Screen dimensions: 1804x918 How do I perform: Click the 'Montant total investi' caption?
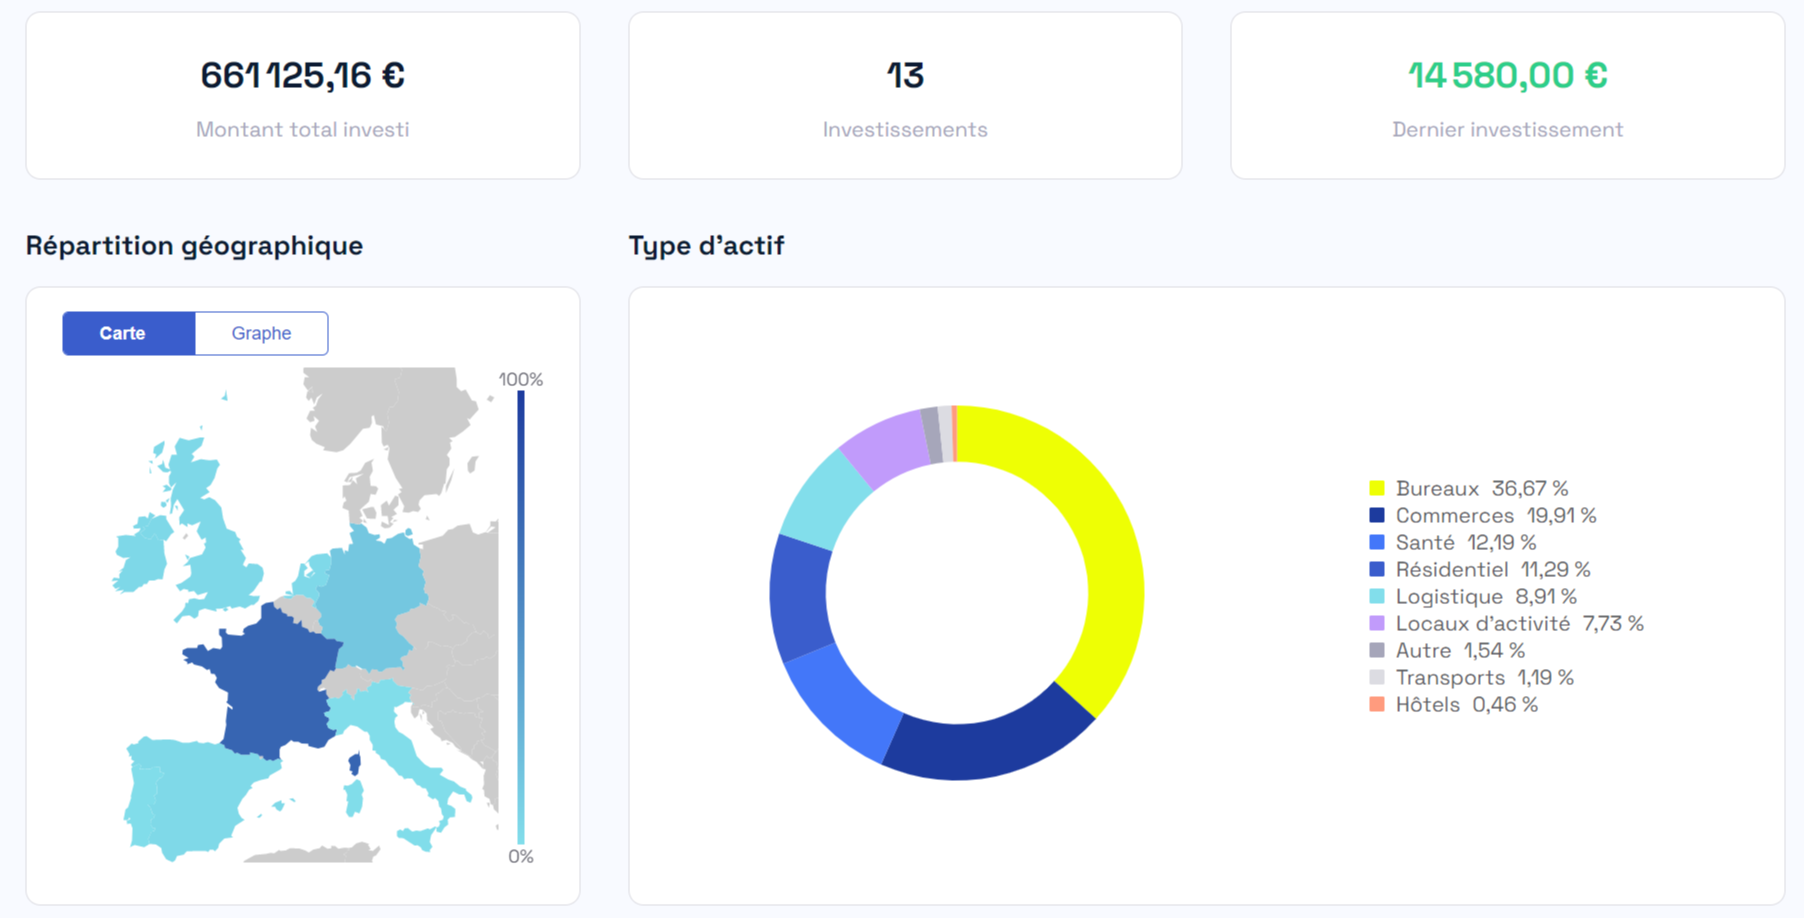303,129
